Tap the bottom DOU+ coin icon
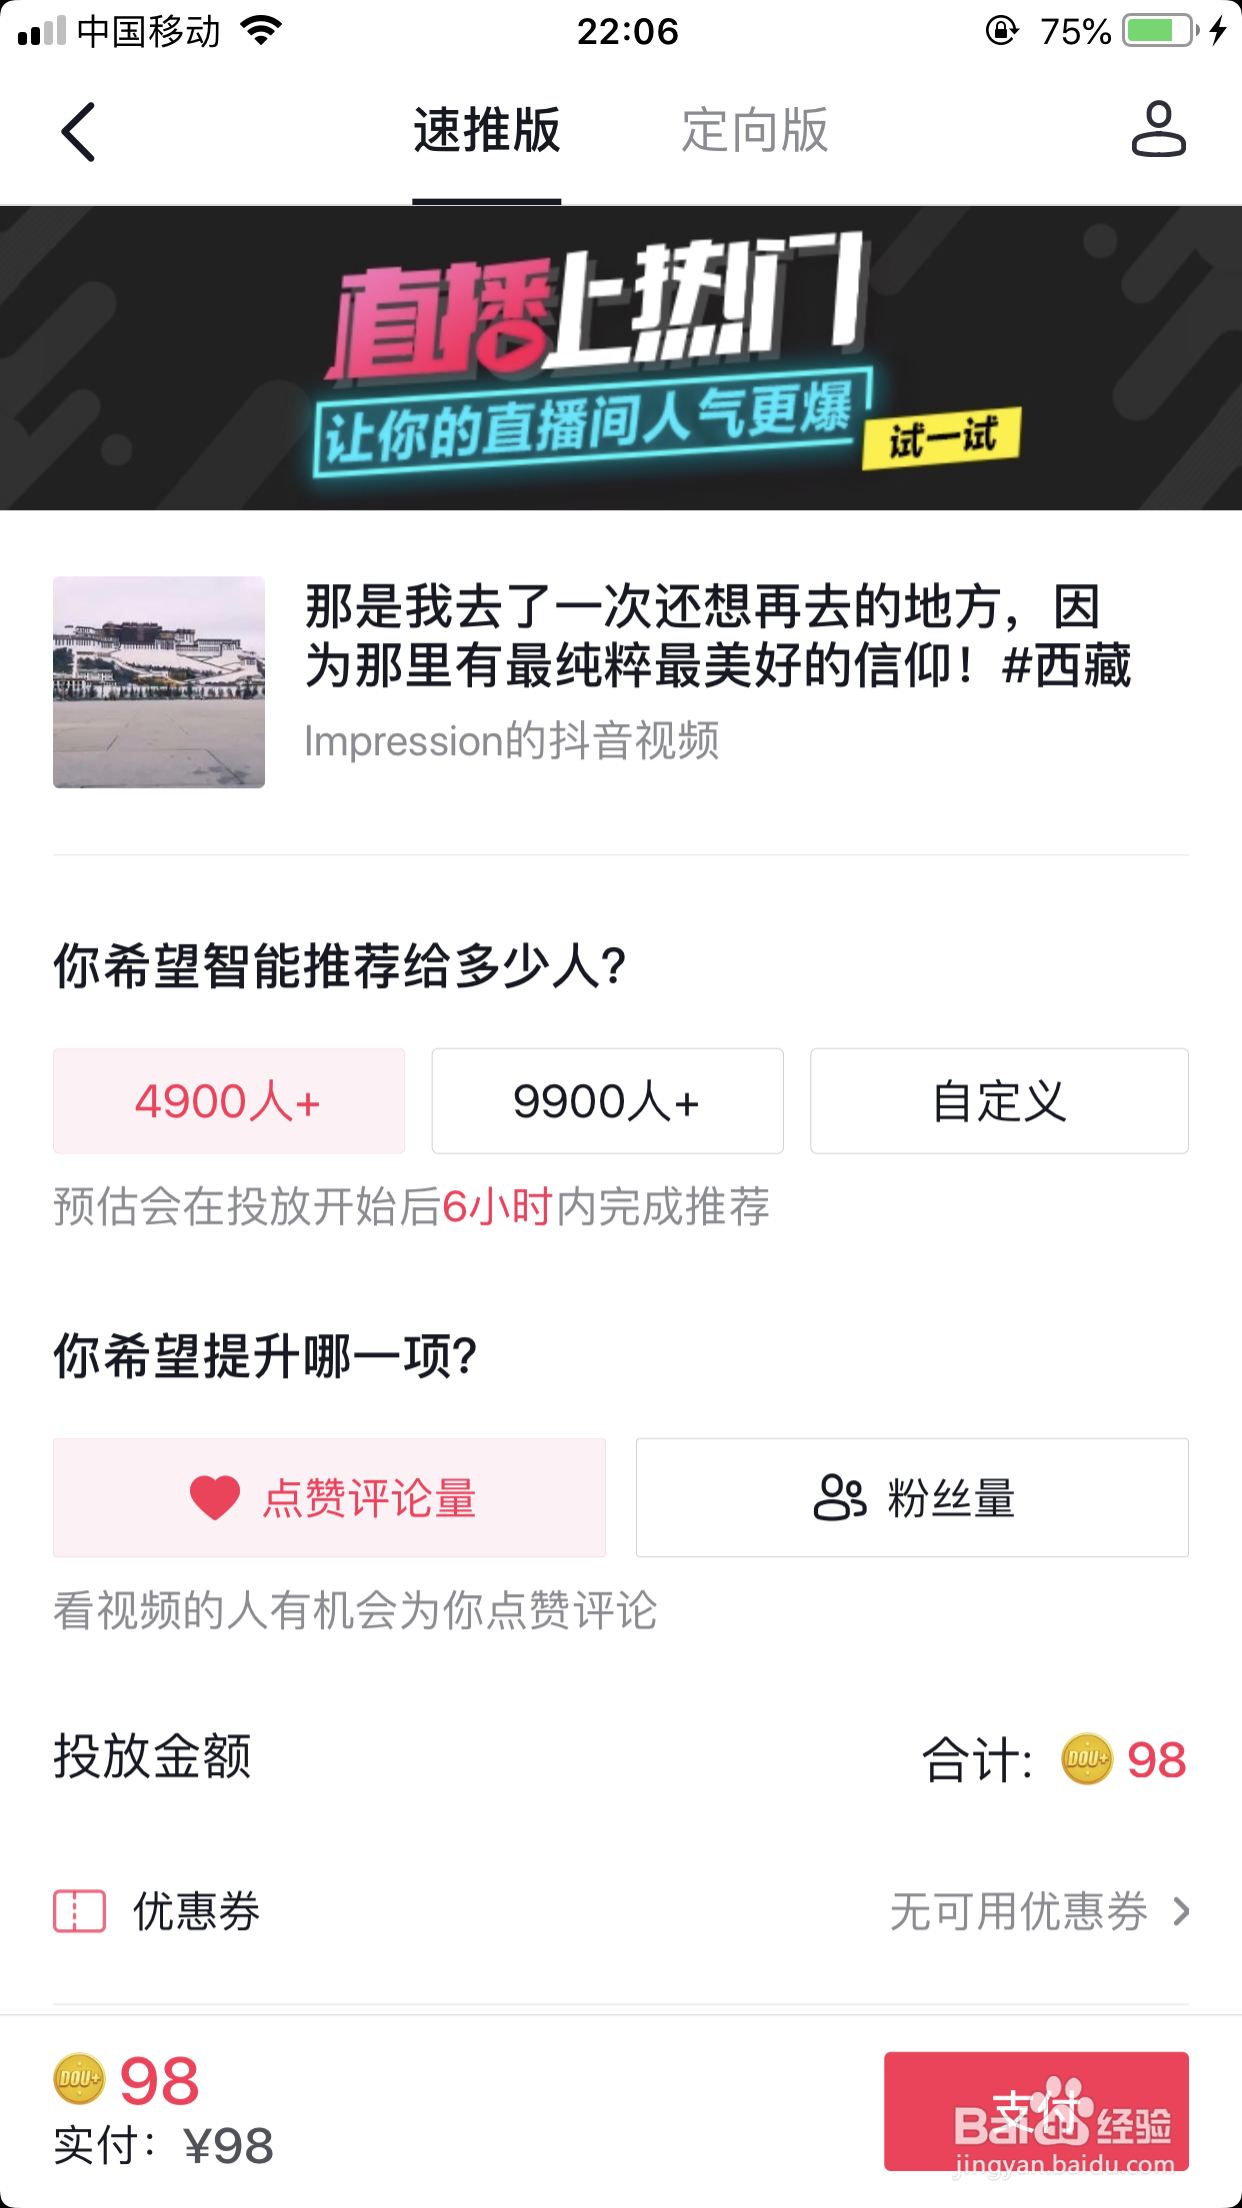Screen dimensions: 1242x2208 pos(79,2079)
